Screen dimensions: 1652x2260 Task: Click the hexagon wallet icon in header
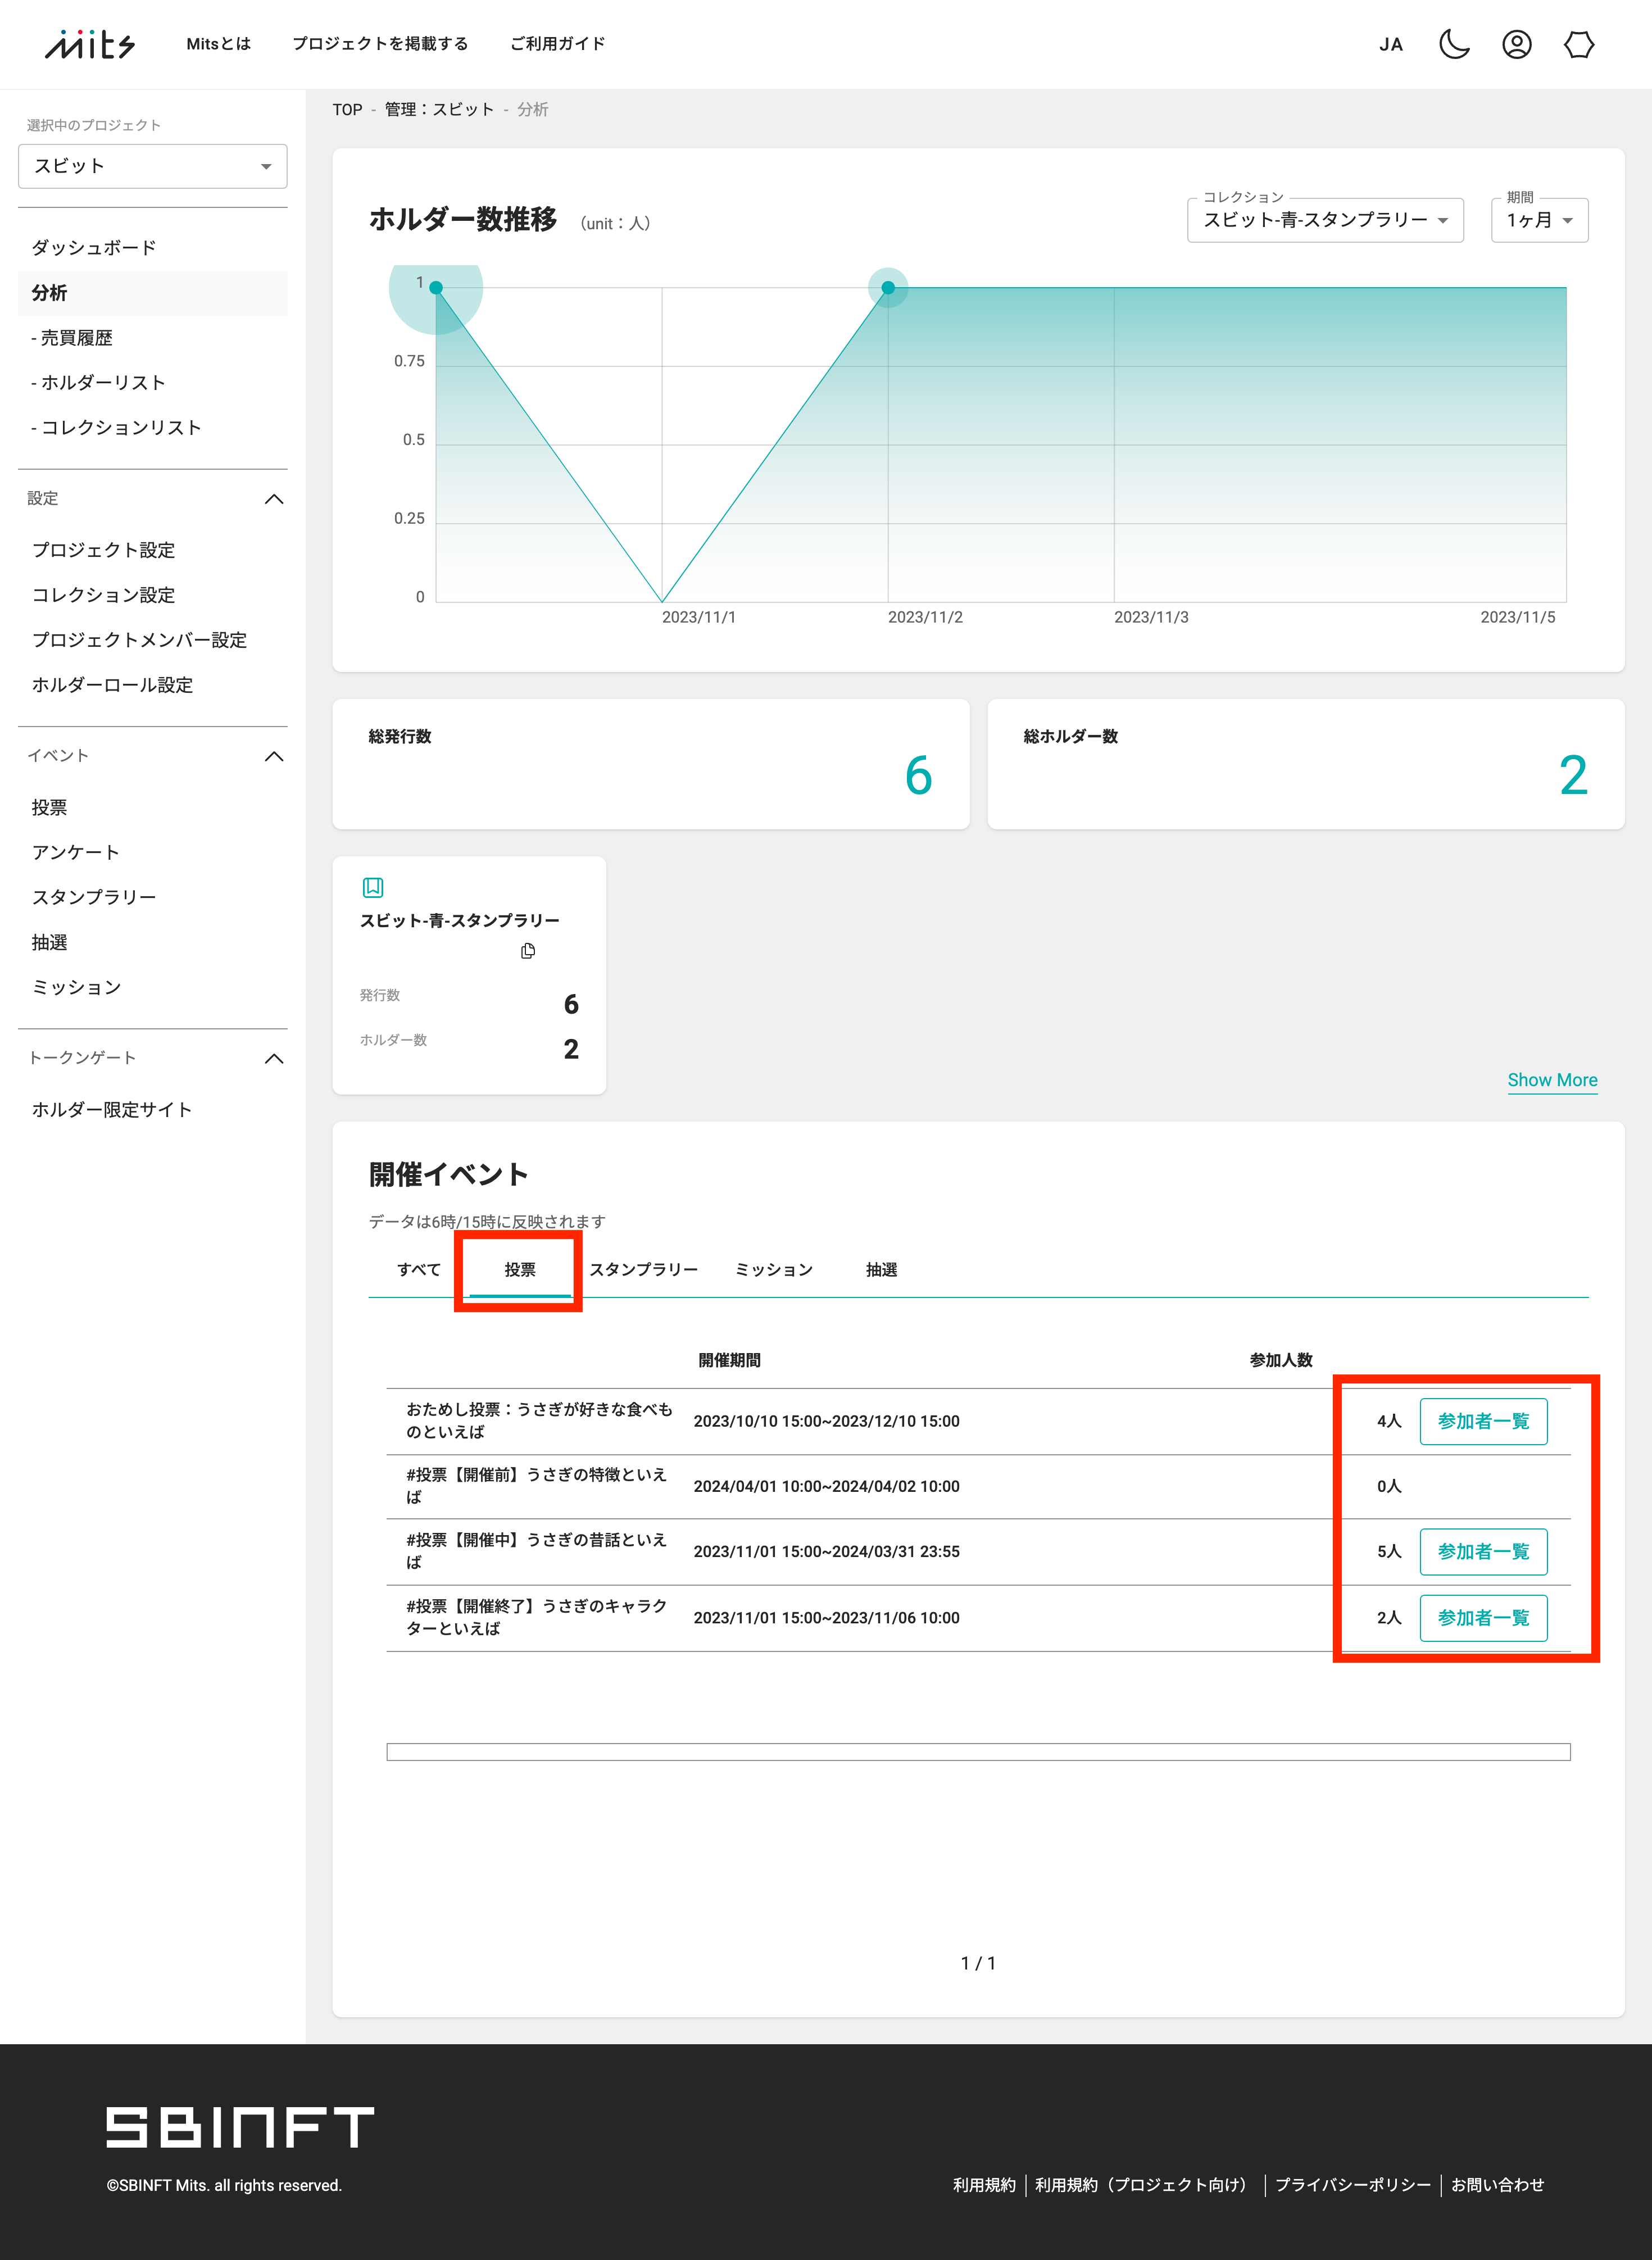coord(1579,44)
